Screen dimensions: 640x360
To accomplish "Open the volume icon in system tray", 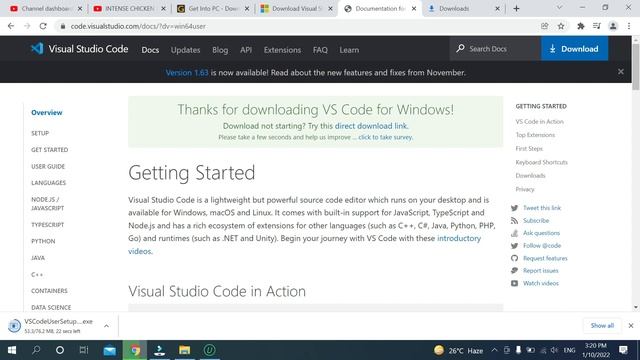I will [x=554, y=350].
